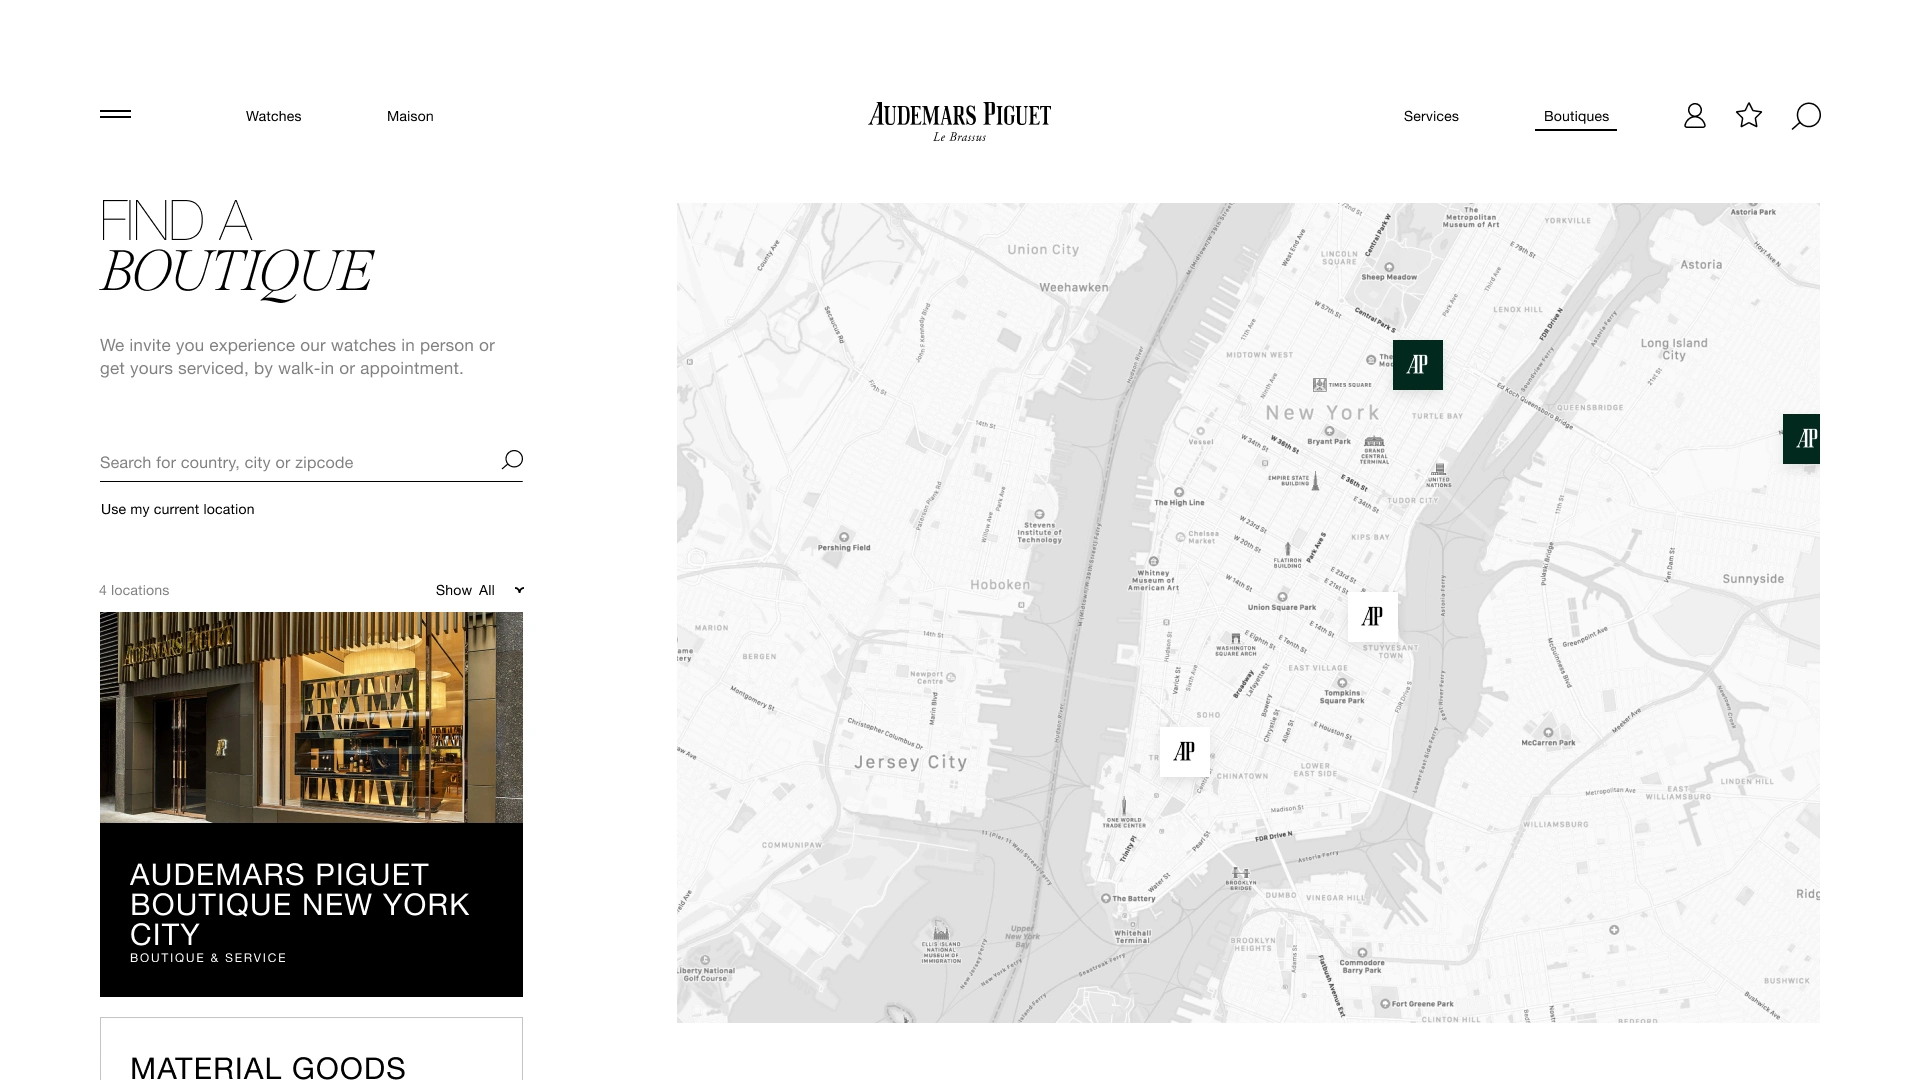Select the AP map marker near Stuyvesant Town
This screenshot has height=1080, width=1920.
(x=1372, y=617)
